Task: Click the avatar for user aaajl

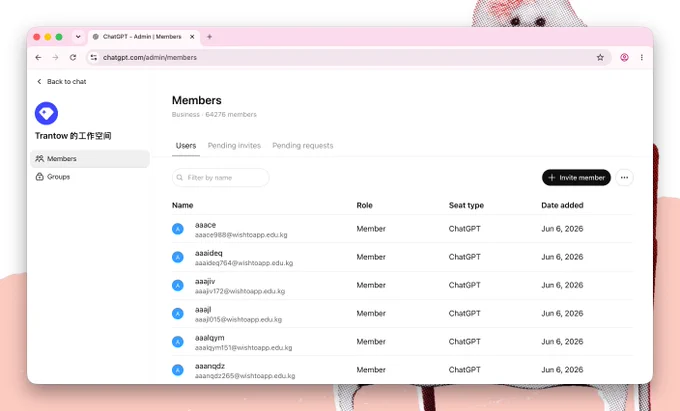Action: [178, 313]
